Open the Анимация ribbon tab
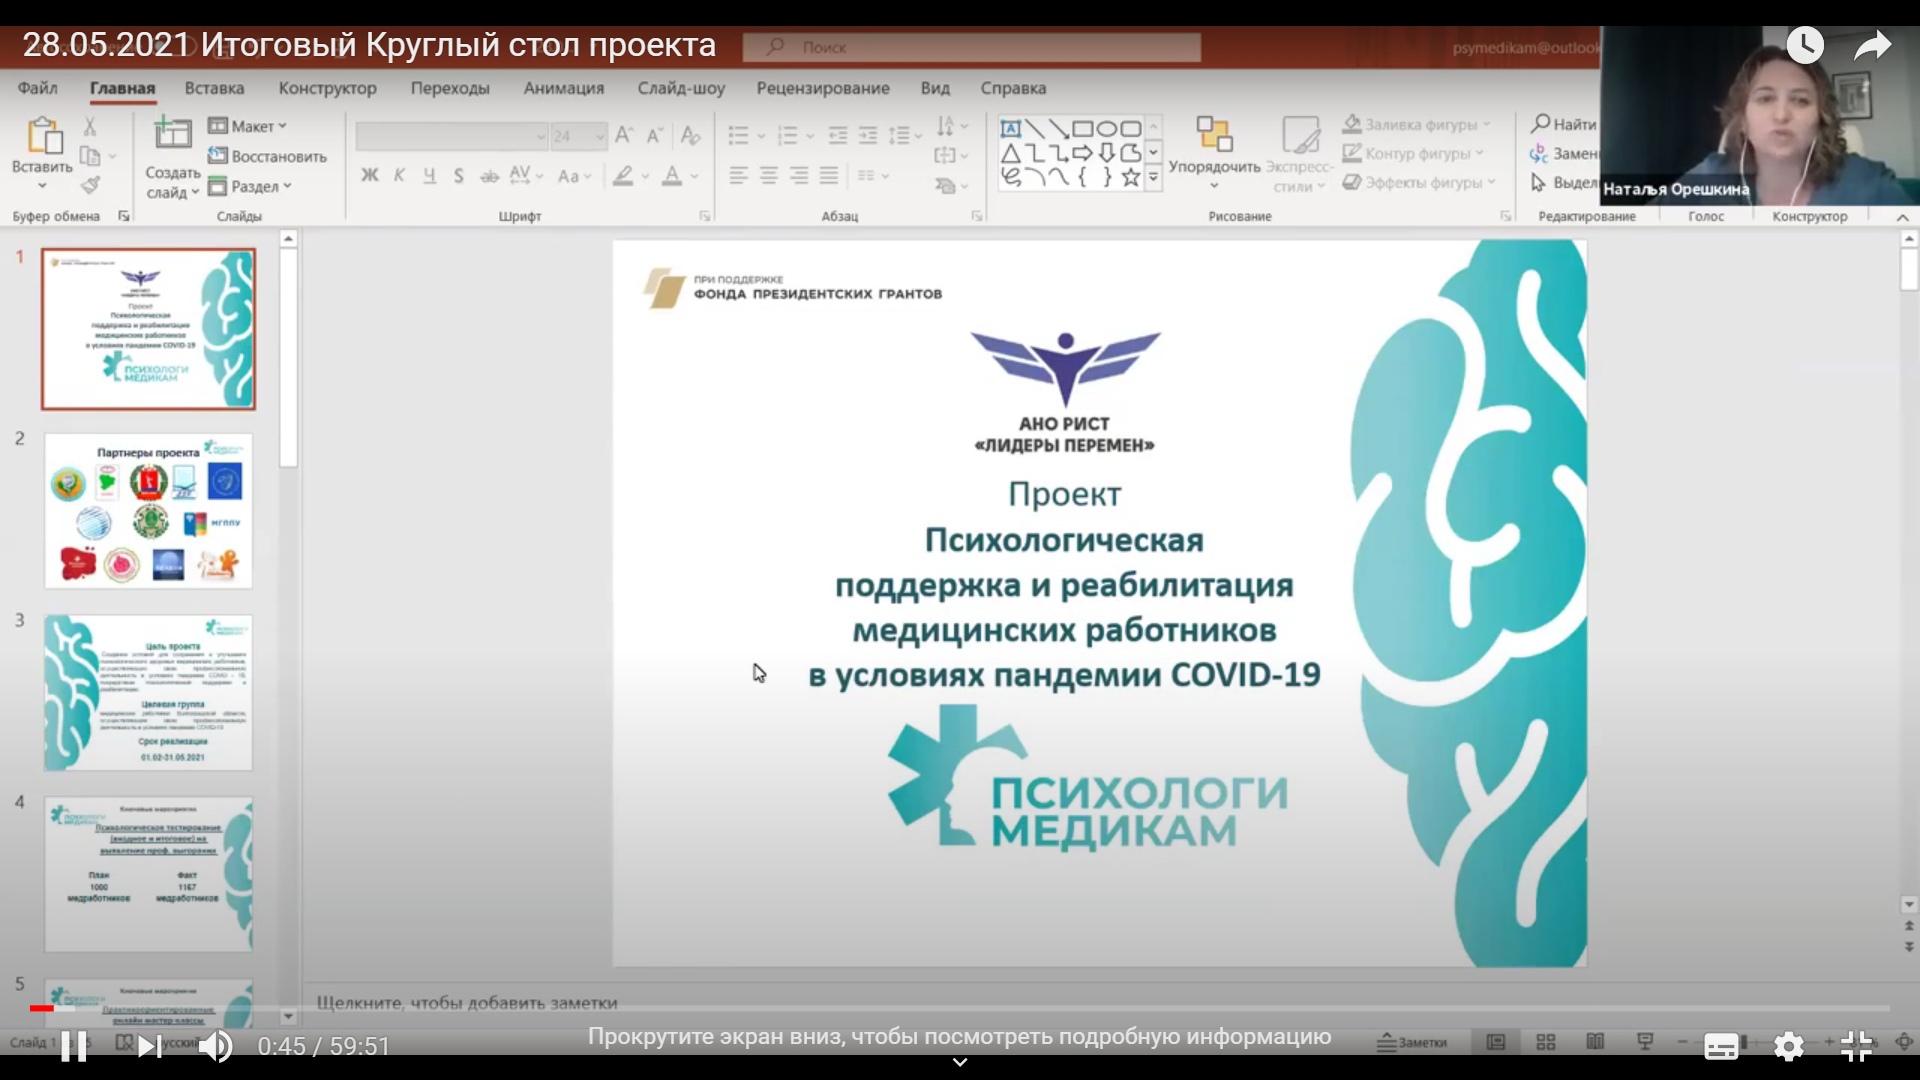The width and height of the screenshot is (1920, 1080). point(563,88)
